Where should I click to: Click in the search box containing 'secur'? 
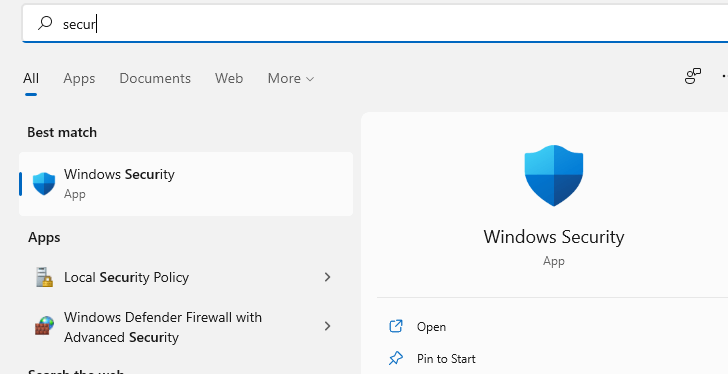click(x=375, y=24)
